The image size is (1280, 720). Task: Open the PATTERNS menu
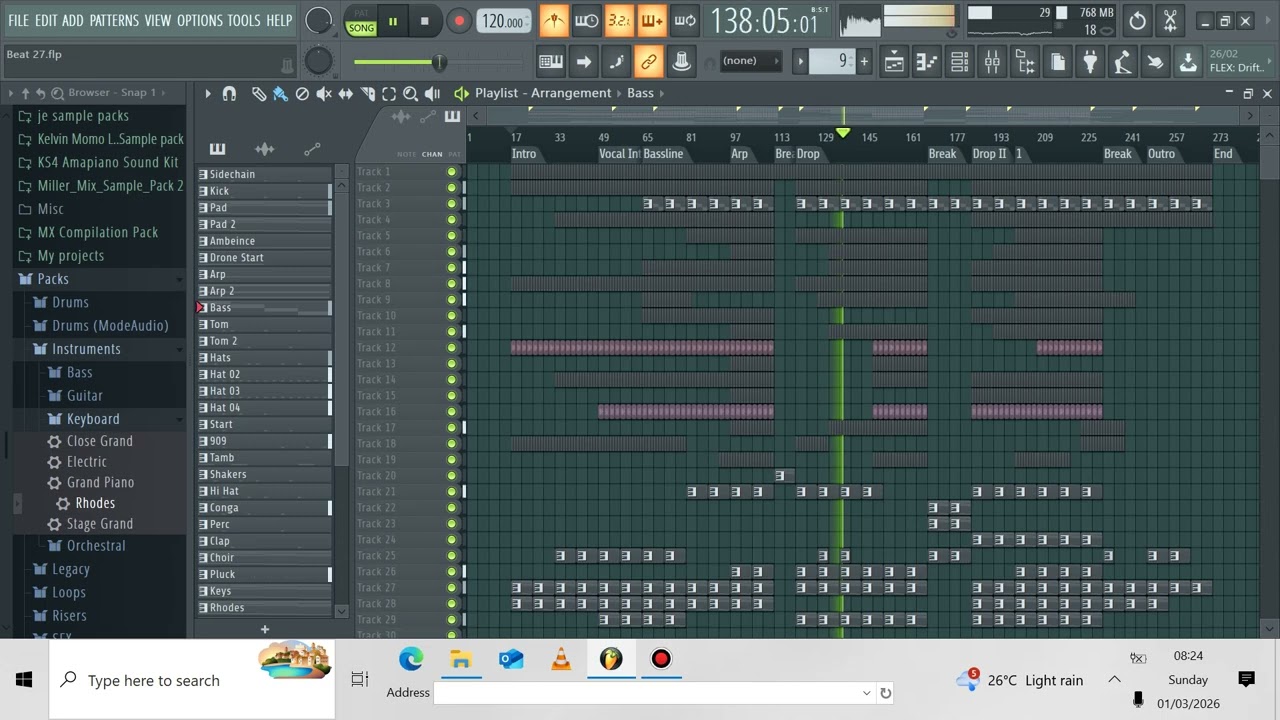[x=114, y=20]
